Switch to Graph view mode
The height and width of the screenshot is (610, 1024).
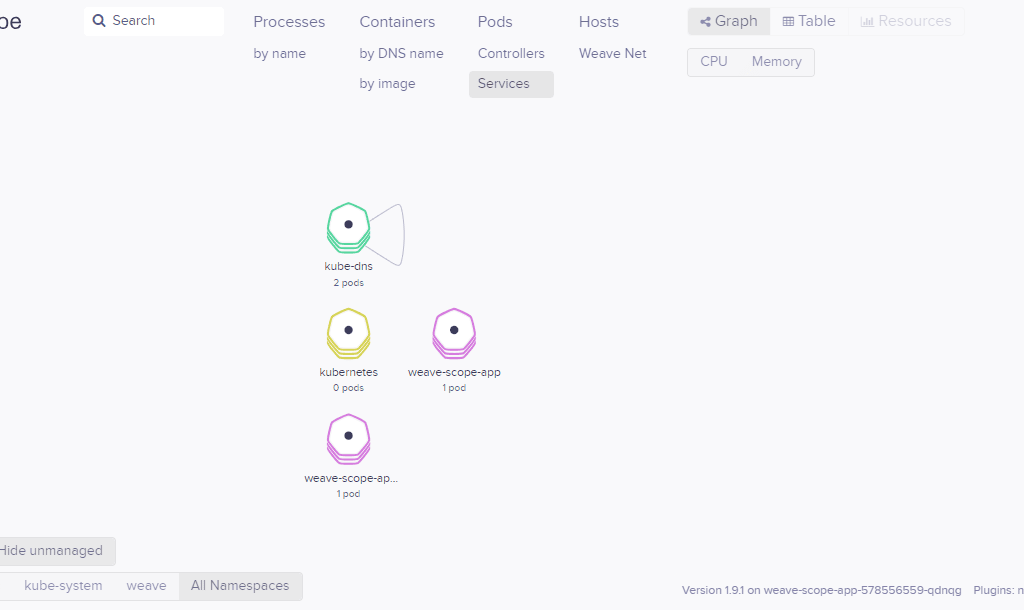point(729,21)
